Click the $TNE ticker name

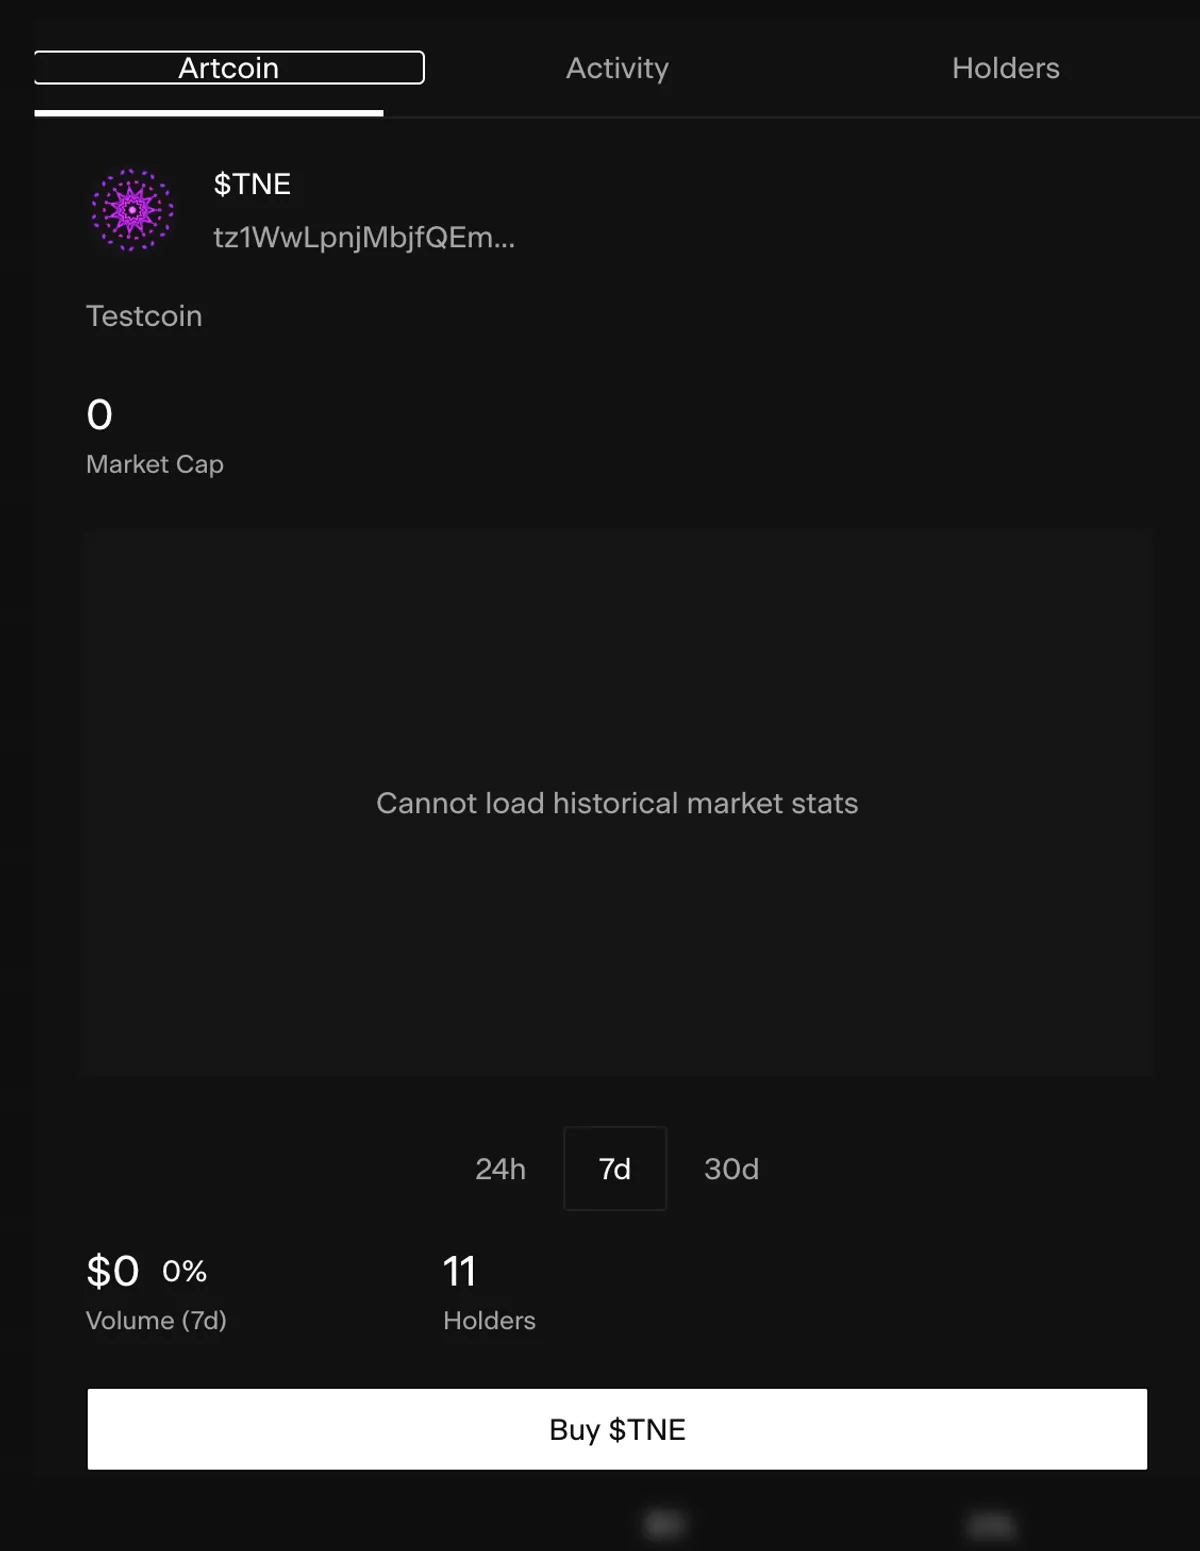coord(252,184)
